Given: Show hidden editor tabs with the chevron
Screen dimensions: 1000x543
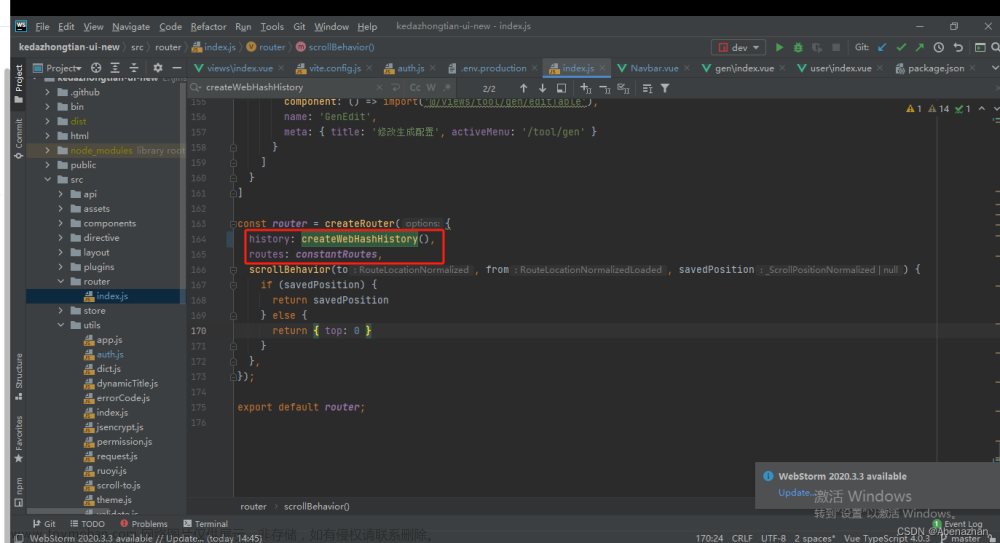Looking at the screenshot, I should [994, 68].
